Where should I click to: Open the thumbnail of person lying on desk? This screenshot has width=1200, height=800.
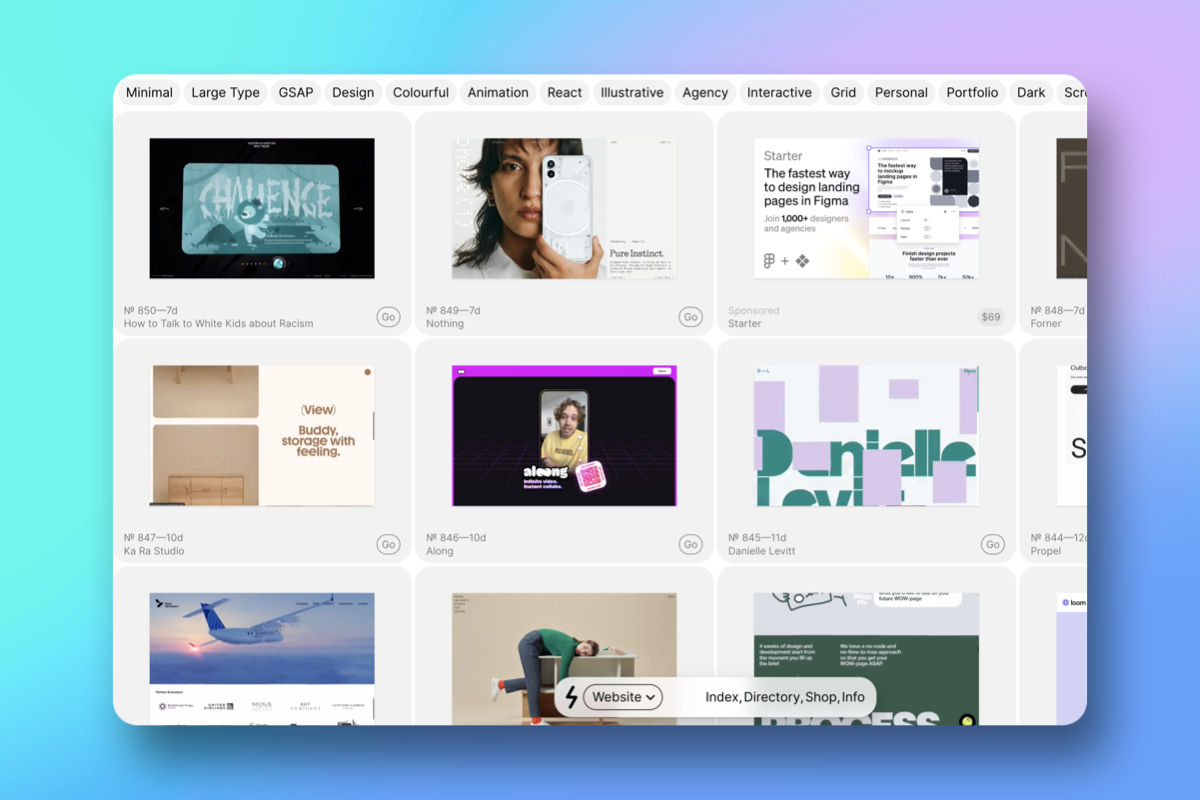click(x=564, y=658)
